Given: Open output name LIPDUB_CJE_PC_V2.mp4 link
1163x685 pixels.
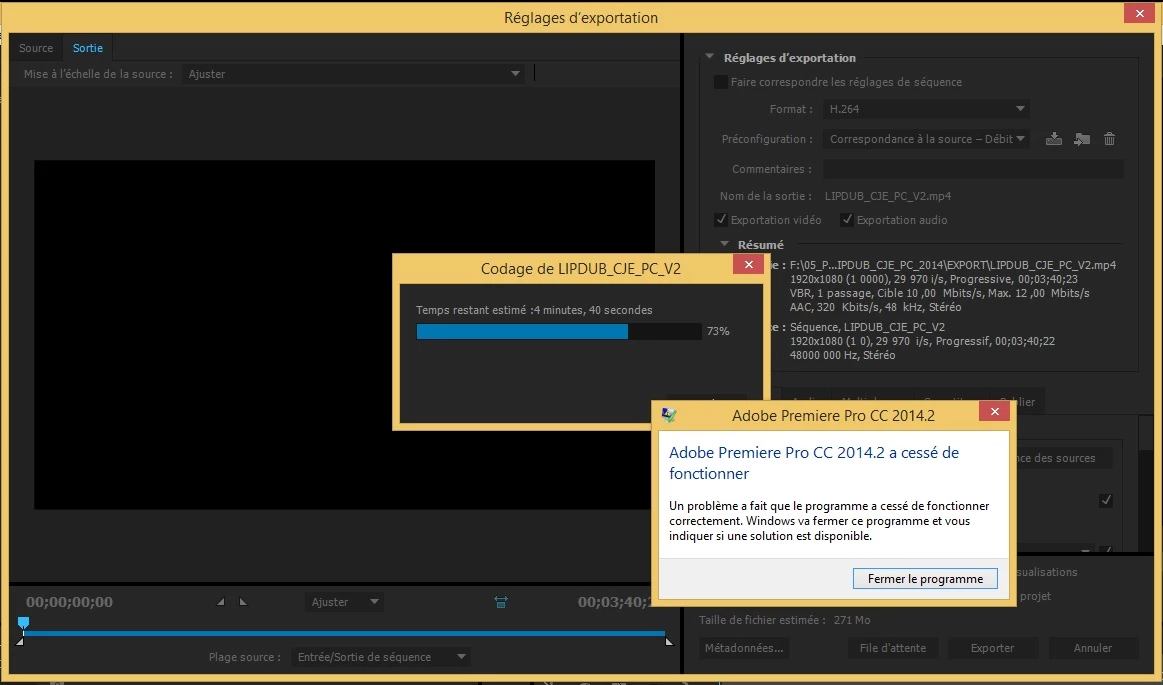Looking at the screenshot, I should pyautogui.click(x=888, y=196).
